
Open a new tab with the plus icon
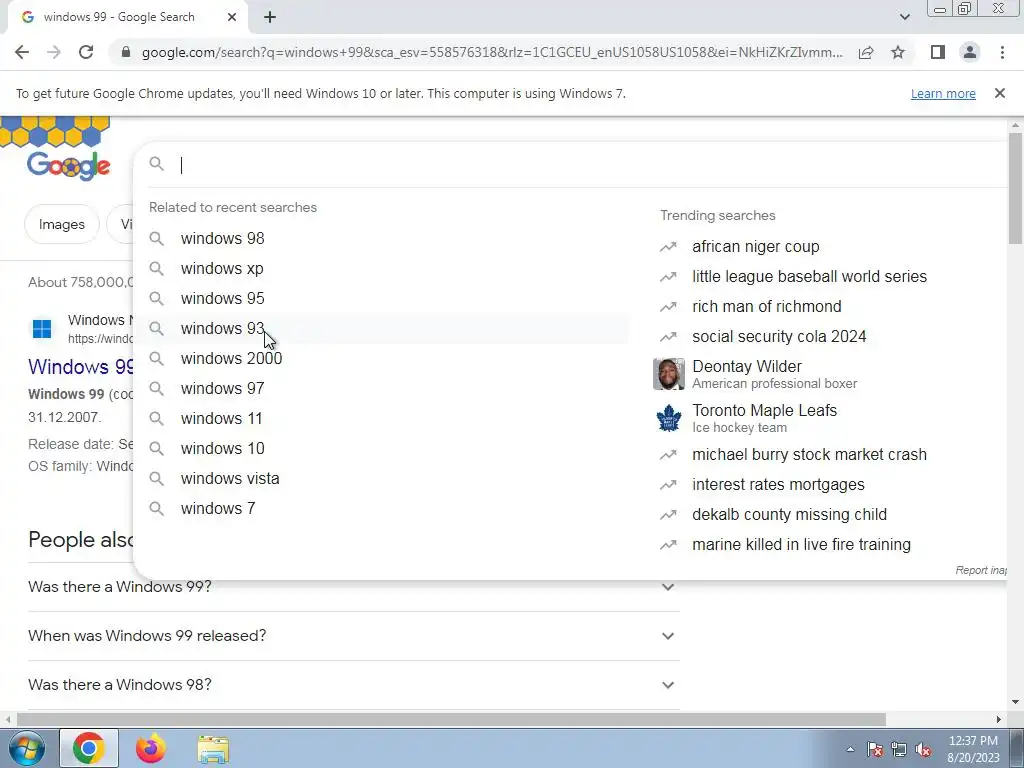pyautogui.click(x=270, y=18)
